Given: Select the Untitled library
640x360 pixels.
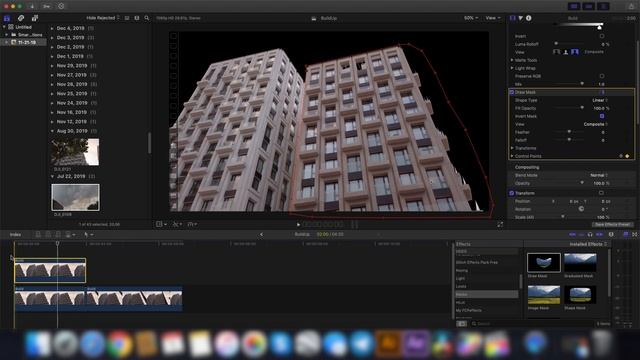Looking at the screenshot, I should click(23, 27).
